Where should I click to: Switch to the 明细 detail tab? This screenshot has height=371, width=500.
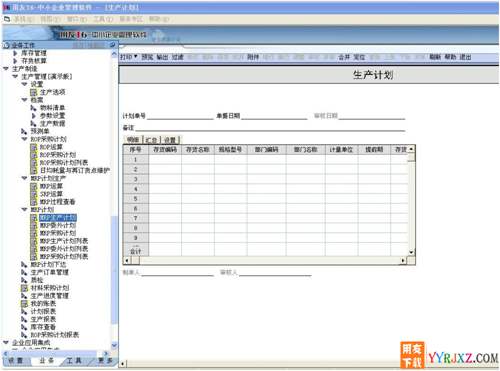tap(133, 140)
